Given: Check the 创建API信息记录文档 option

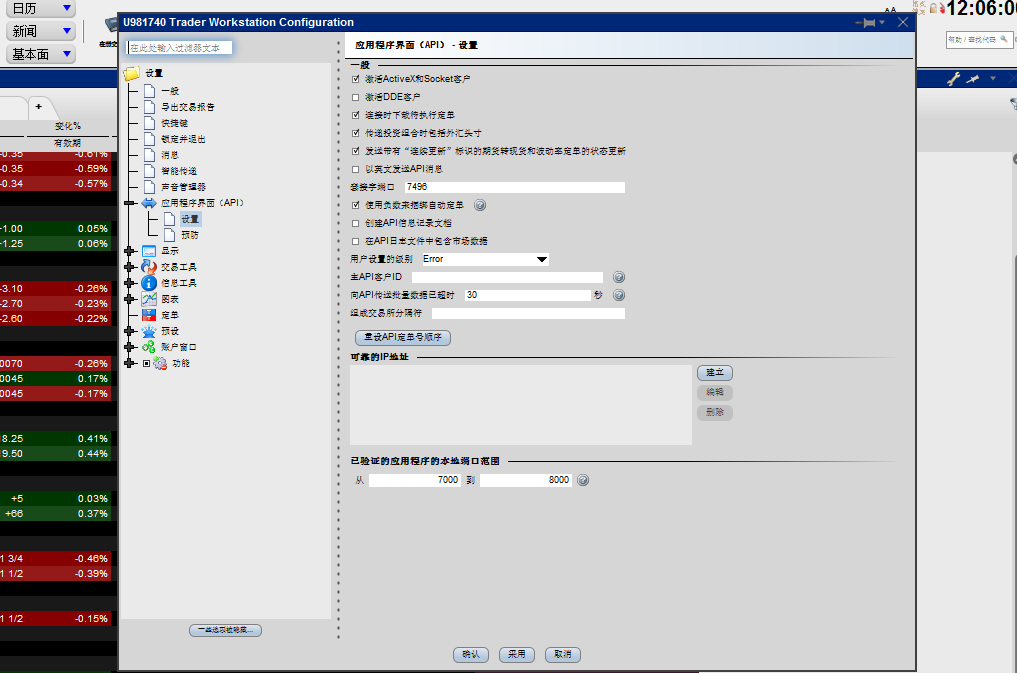Looking at the screenshot, I should [x=355, y=223].
